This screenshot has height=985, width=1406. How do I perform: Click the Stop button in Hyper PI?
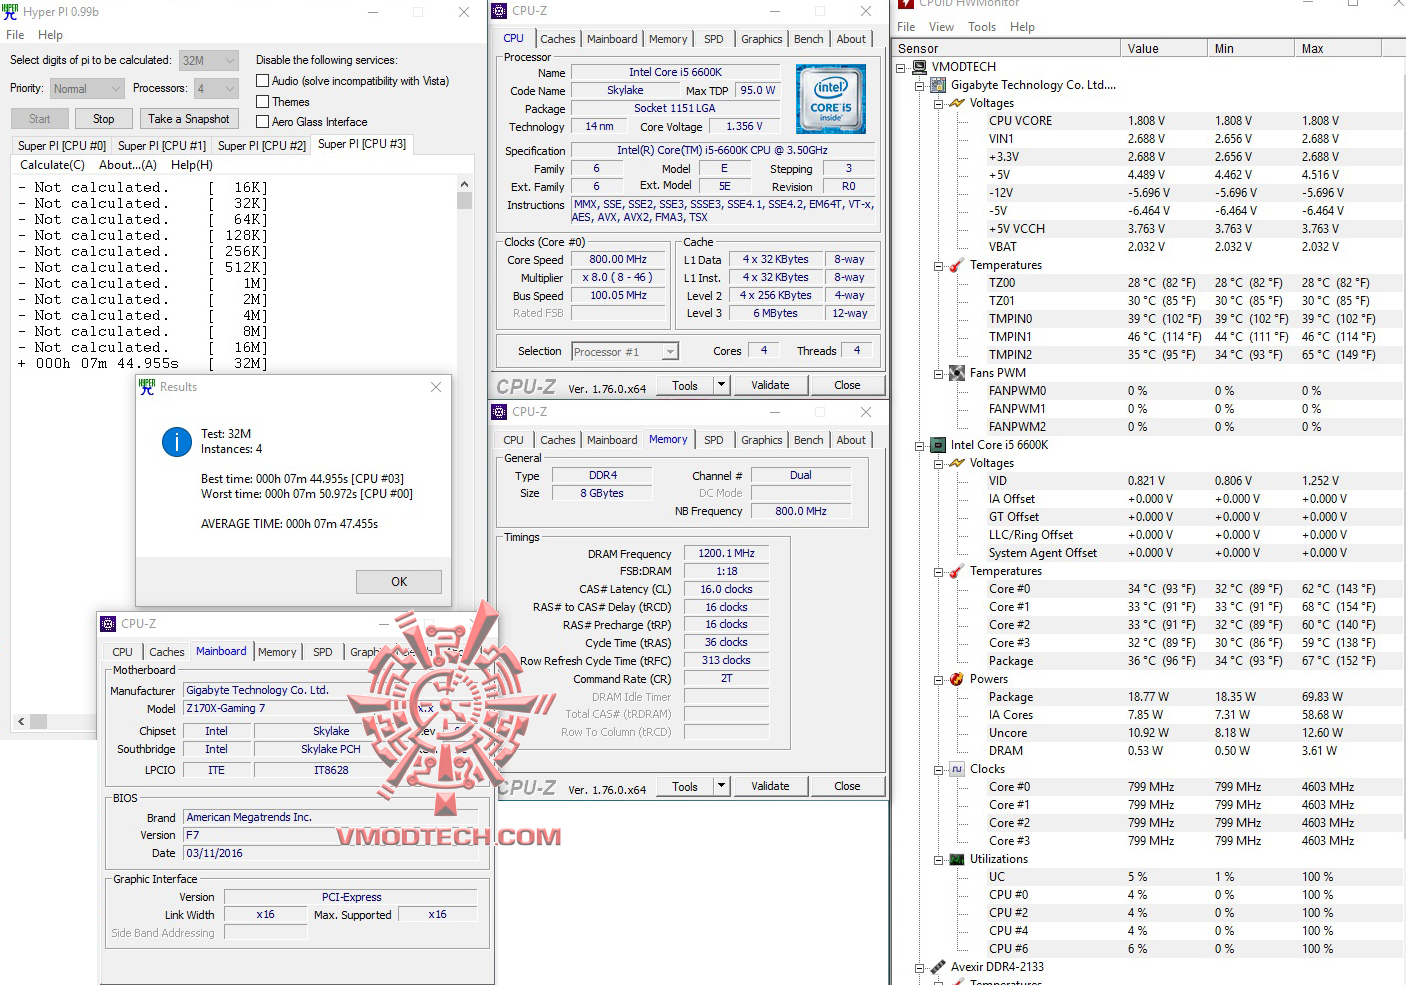tap(104, 119)
